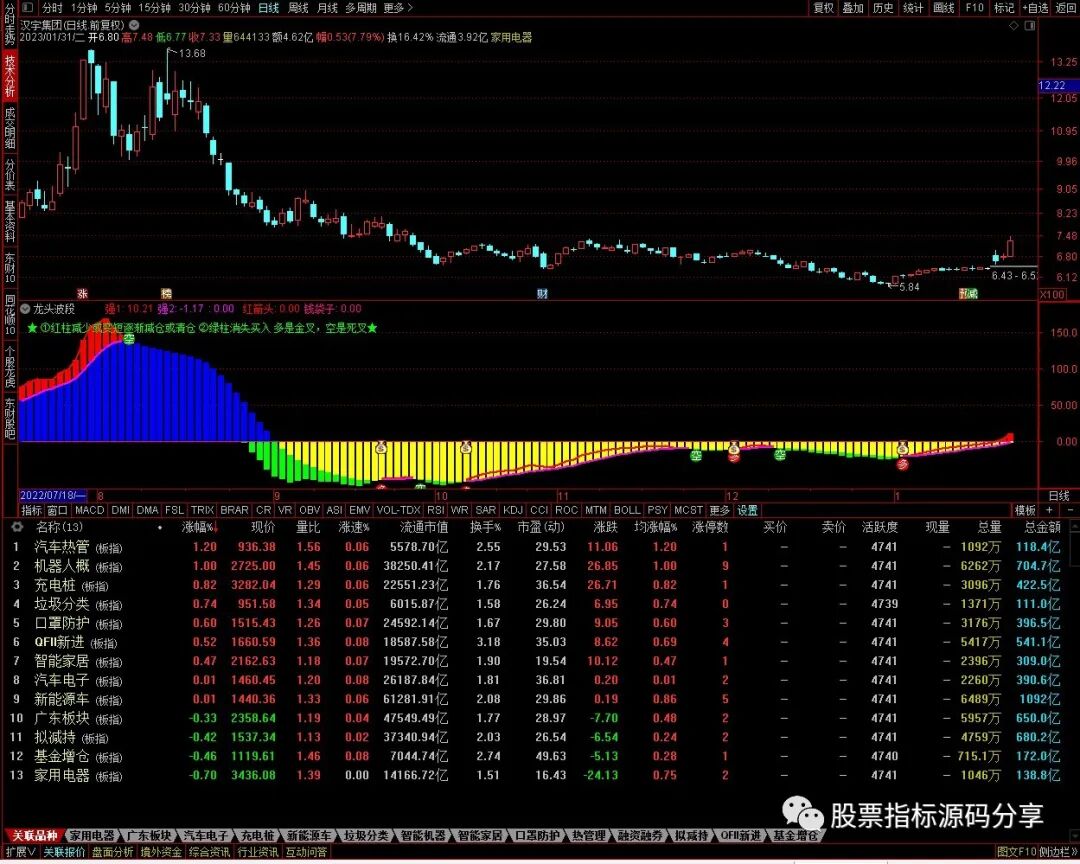Viewport: 1080px width, 864px height.
Task: Select the 月线 monthly period
Action: pos(327,8)
